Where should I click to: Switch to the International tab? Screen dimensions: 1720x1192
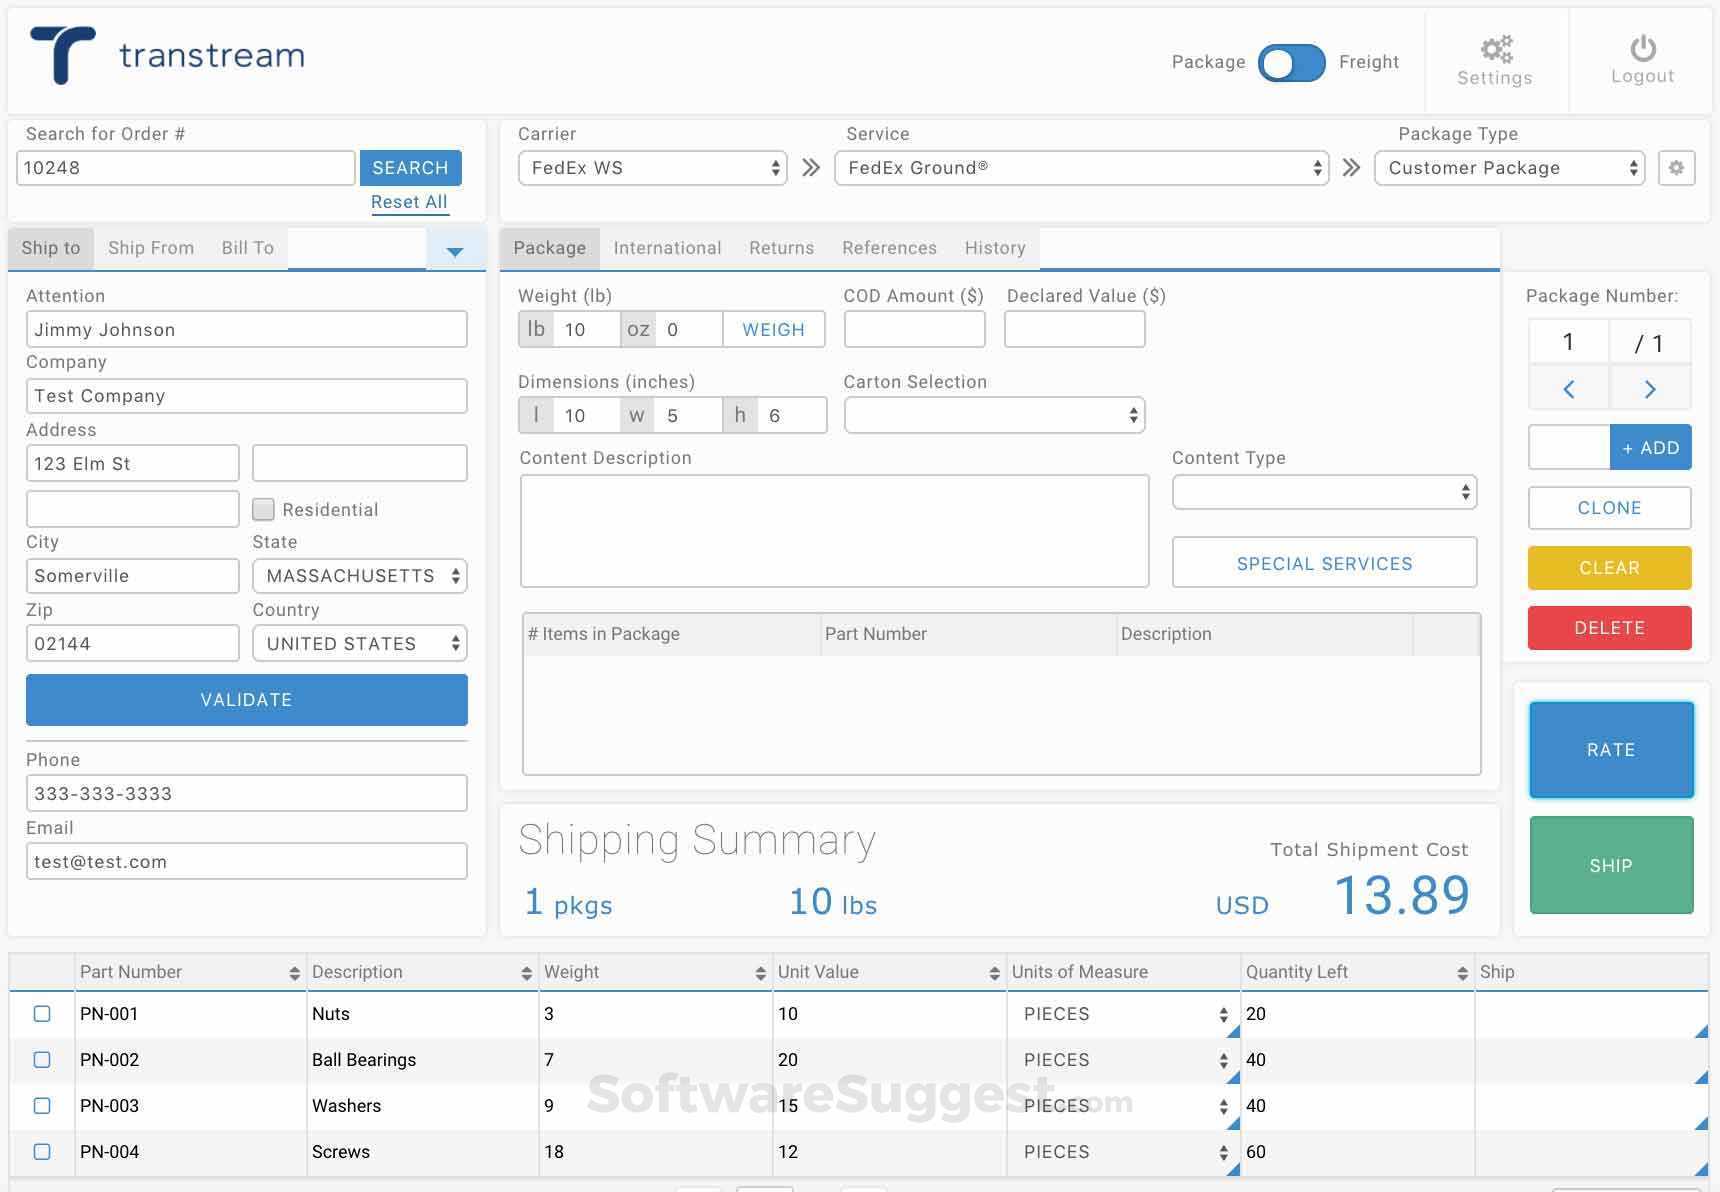click(667, 248)
